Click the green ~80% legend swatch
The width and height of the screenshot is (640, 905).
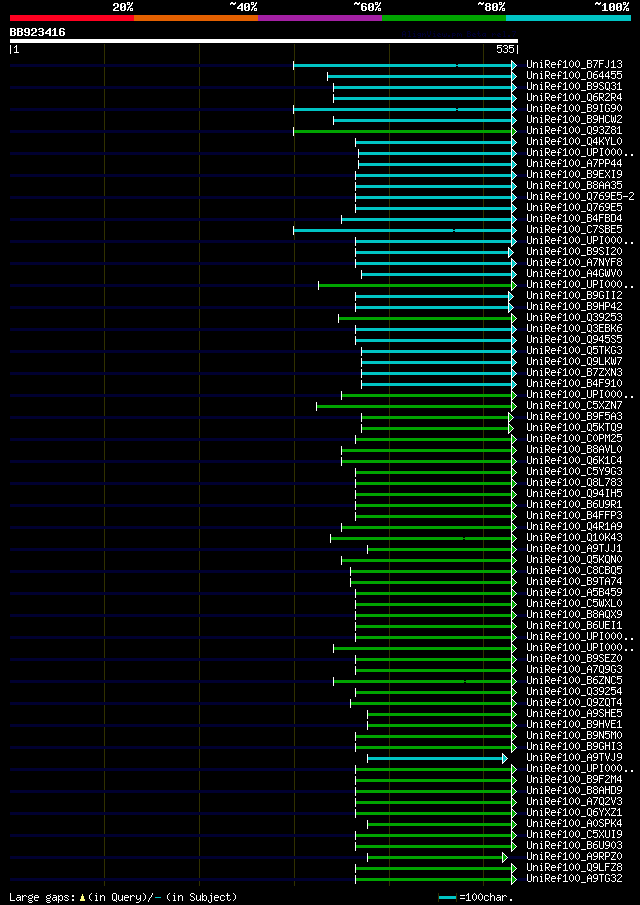pyautogui.click(x=444, y=18)
